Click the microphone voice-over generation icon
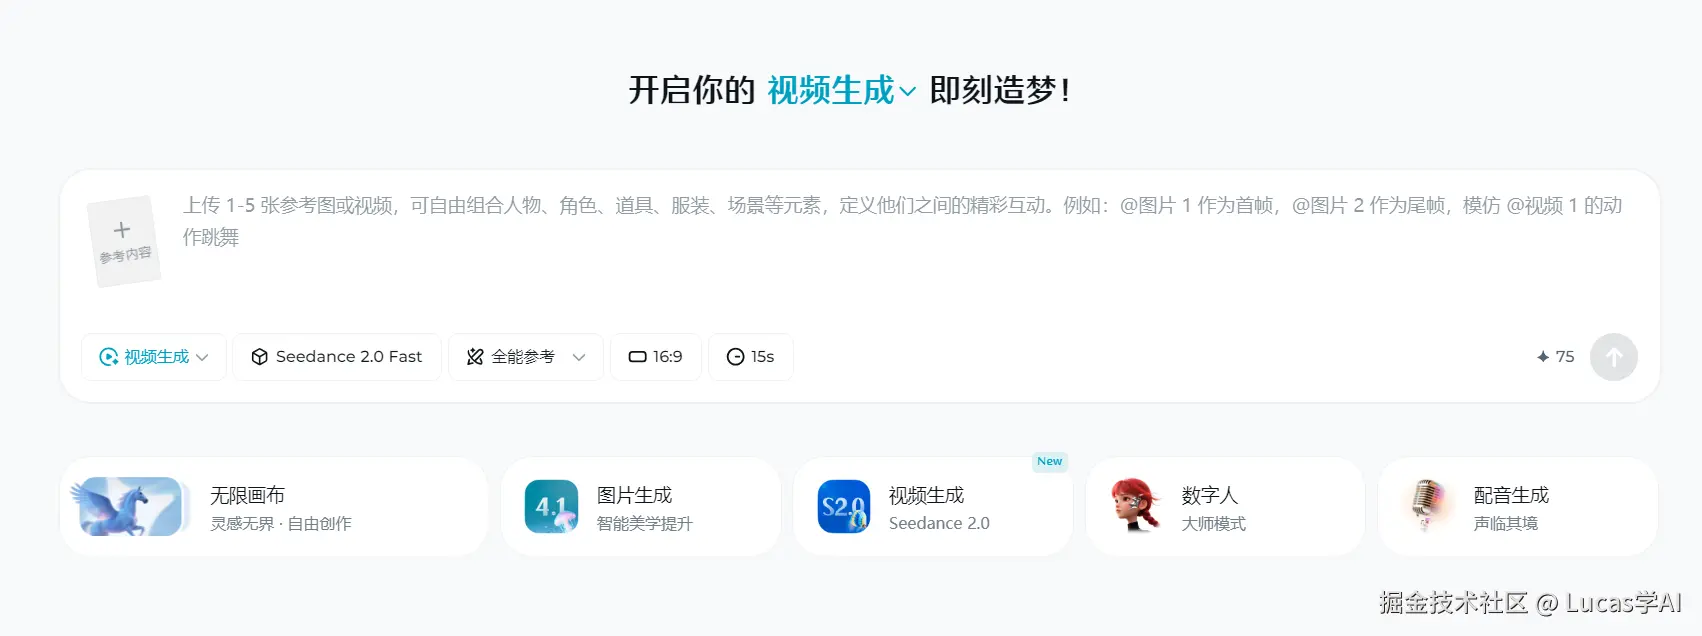This screenshot has height=636, width=1702. [x=1428, y=506]
